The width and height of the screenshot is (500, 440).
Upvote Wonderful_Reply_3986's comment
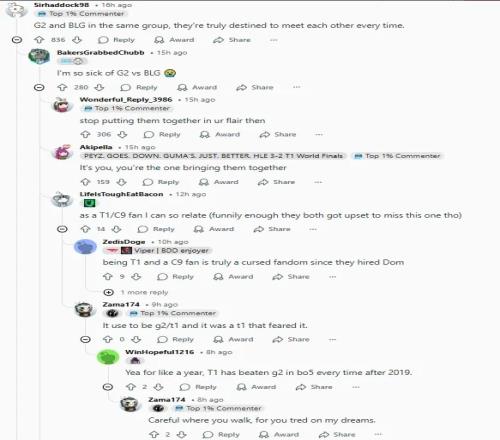pos(85,134)
